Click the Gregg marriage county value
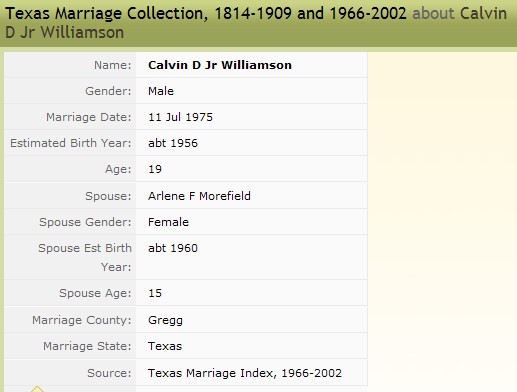517x392 pixels. [x=165, y=320]
